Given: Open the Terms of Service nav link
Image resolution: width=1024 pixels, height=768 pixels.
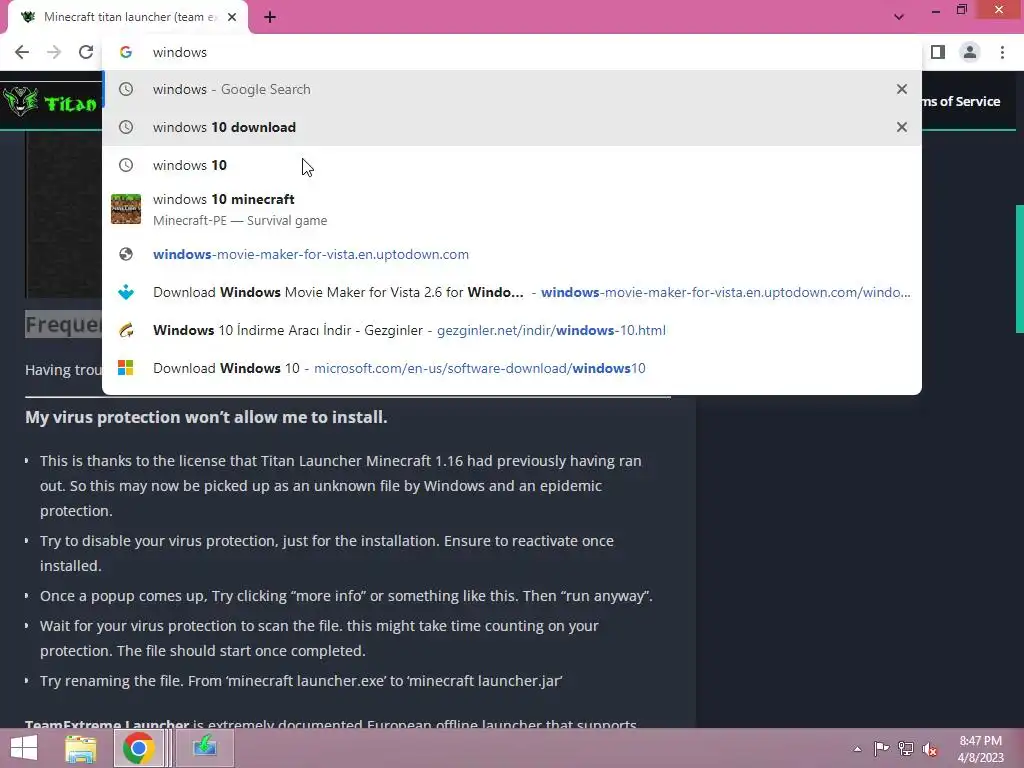Looking at the screenshot, I should point(961,101).
